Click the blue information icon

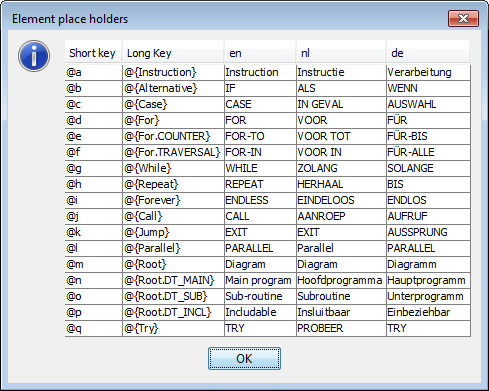pos(34,56)
